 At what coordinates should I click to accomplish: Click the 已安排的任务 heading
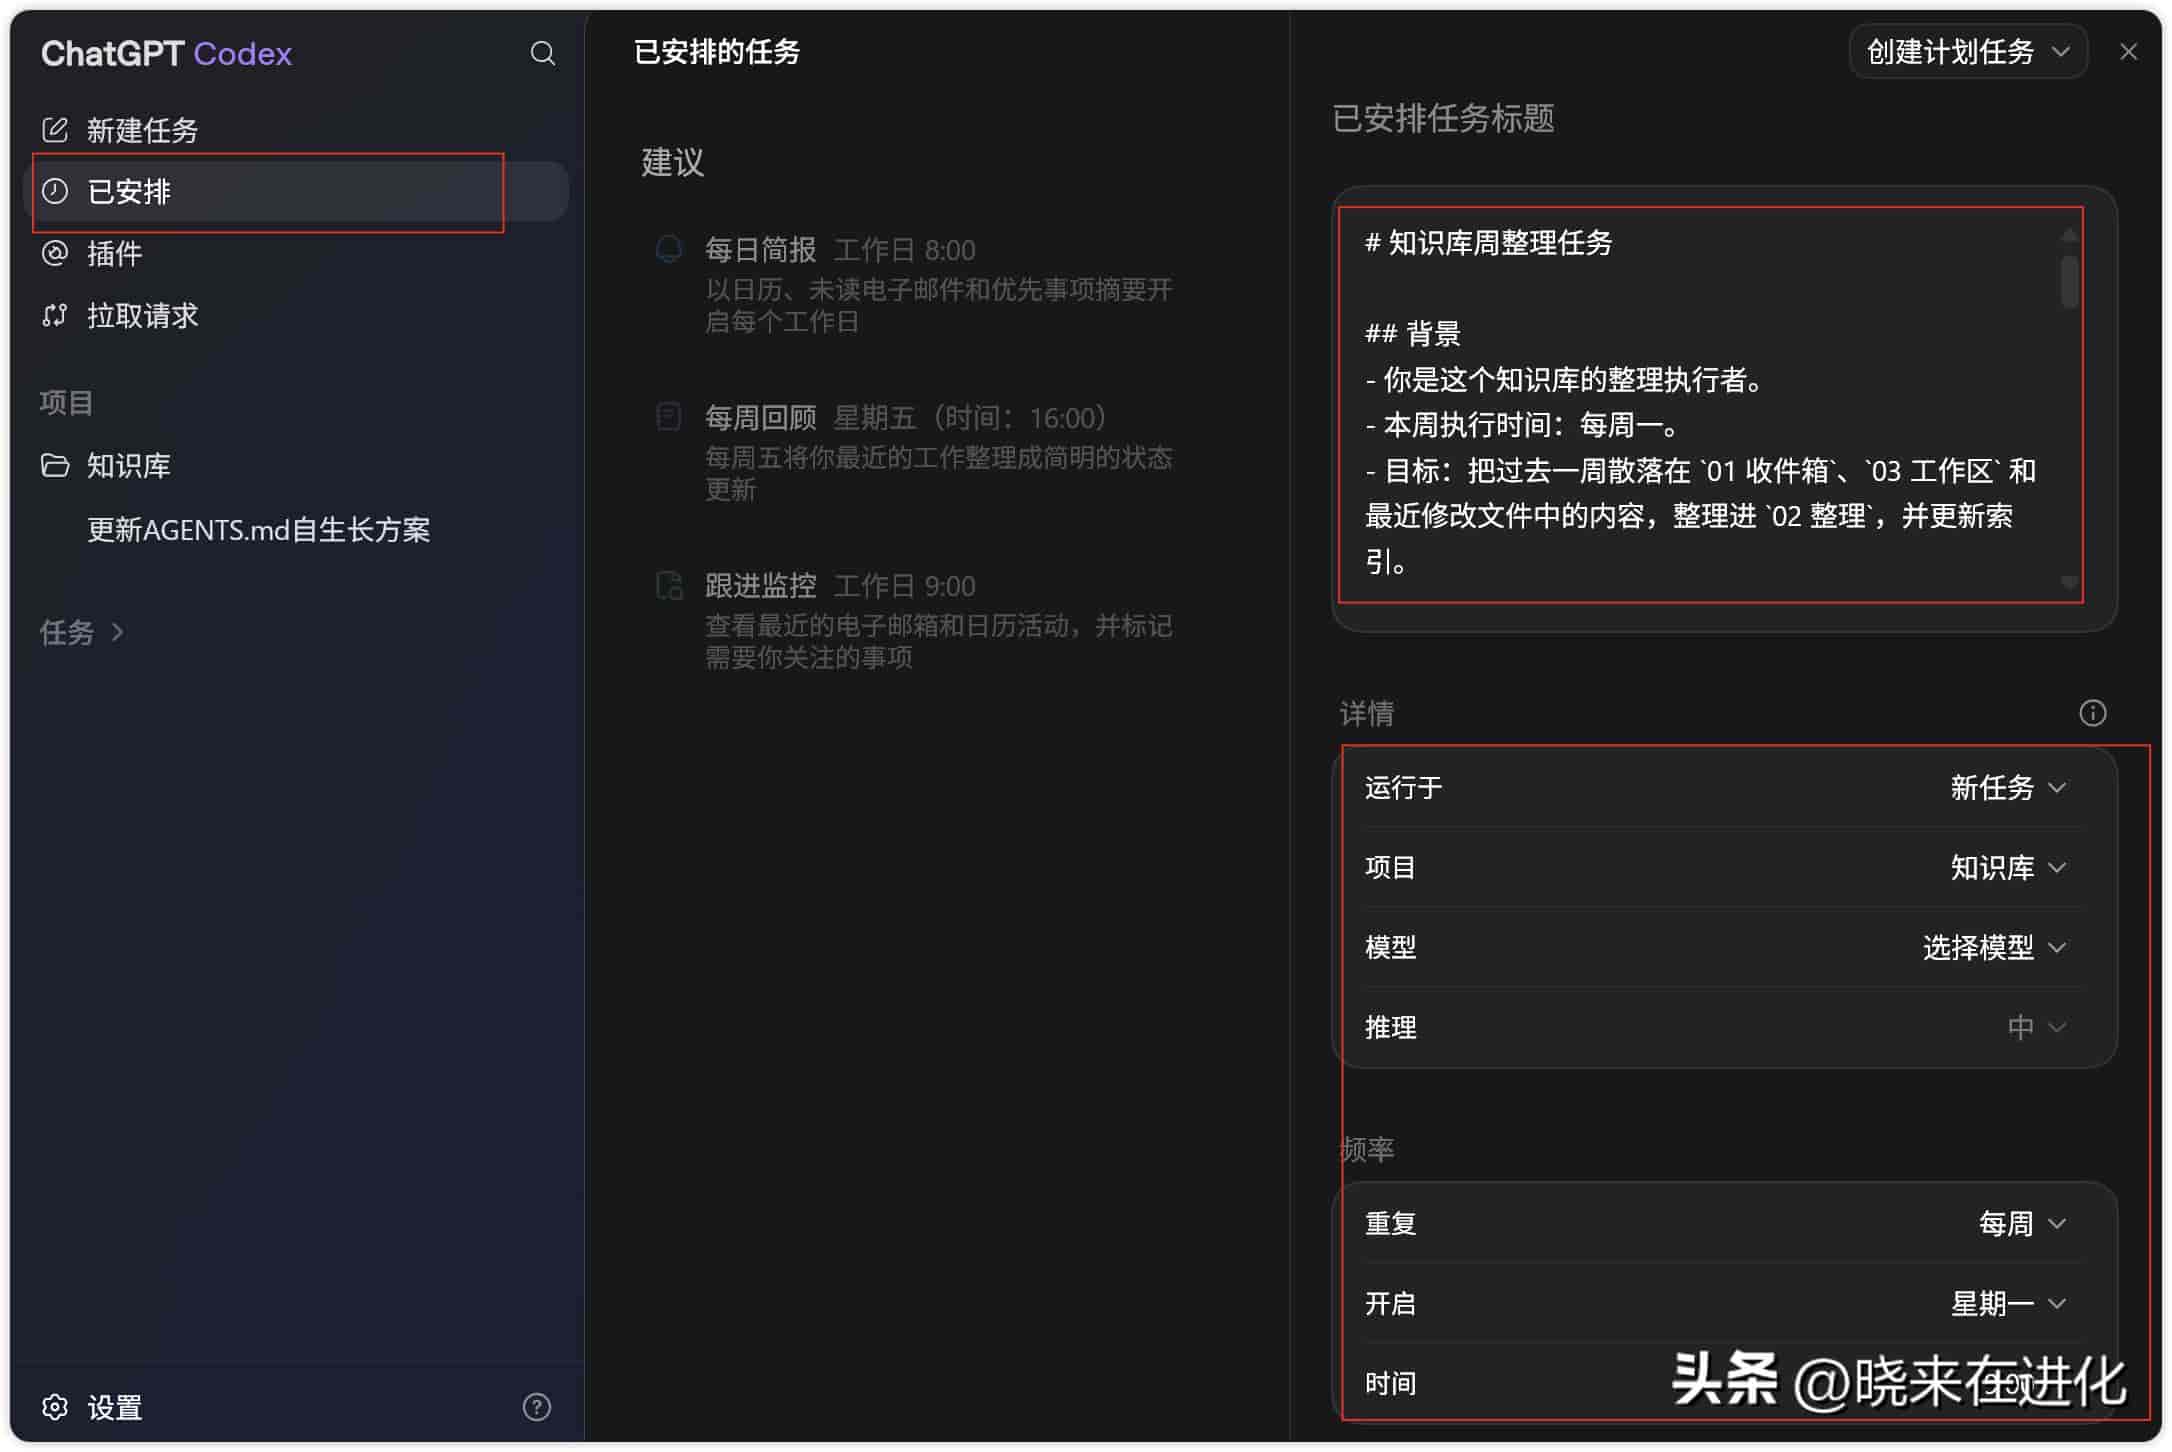[717, 52]
